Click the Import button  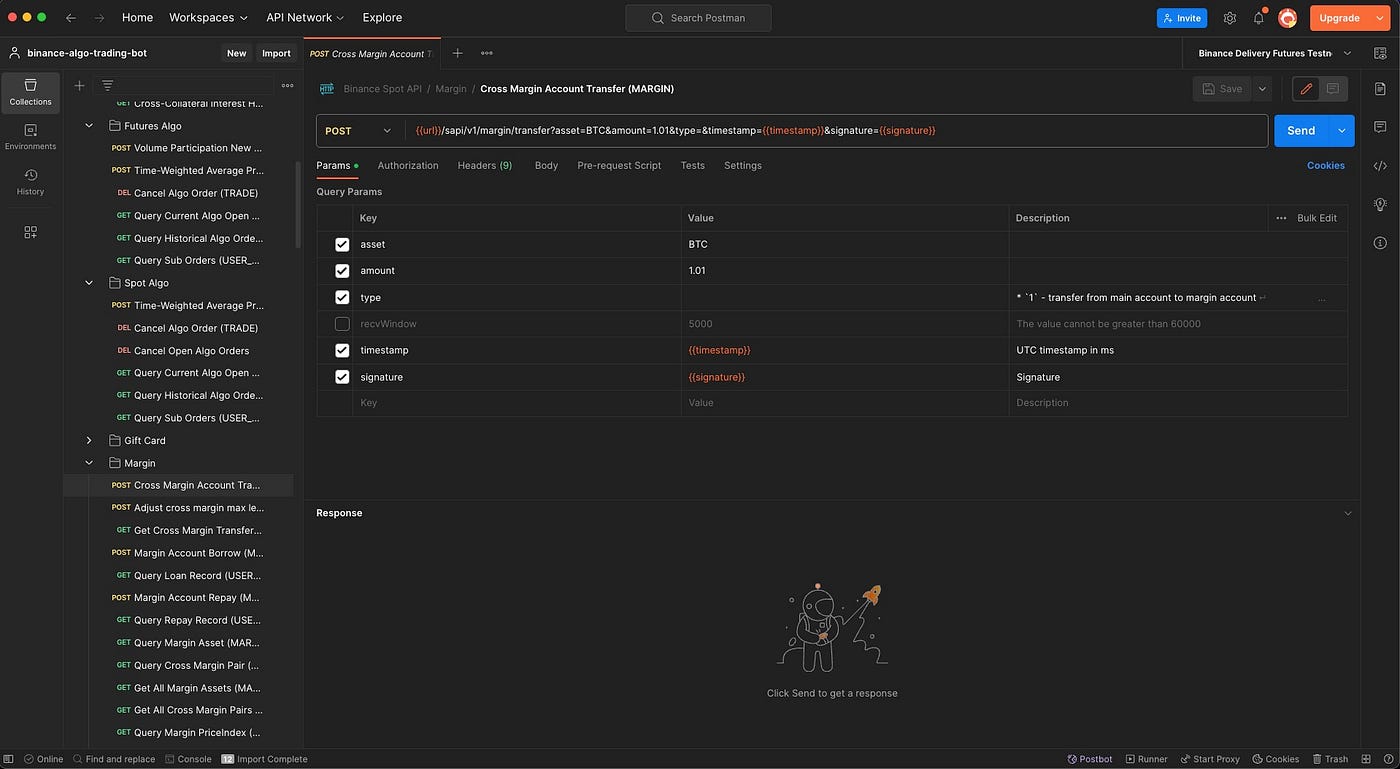tap(276, 53)
